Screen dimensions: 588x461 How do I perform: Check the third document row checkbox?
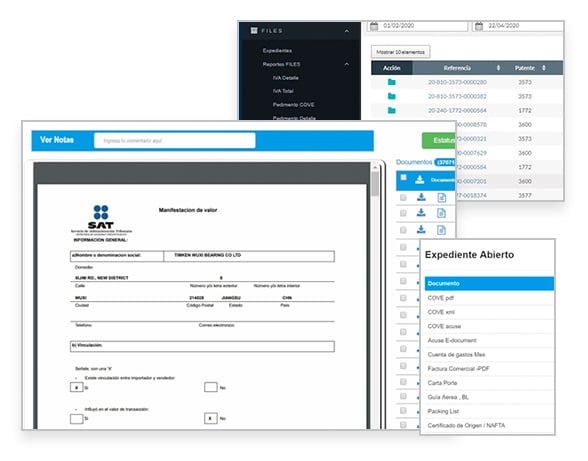tap(403, 230)
